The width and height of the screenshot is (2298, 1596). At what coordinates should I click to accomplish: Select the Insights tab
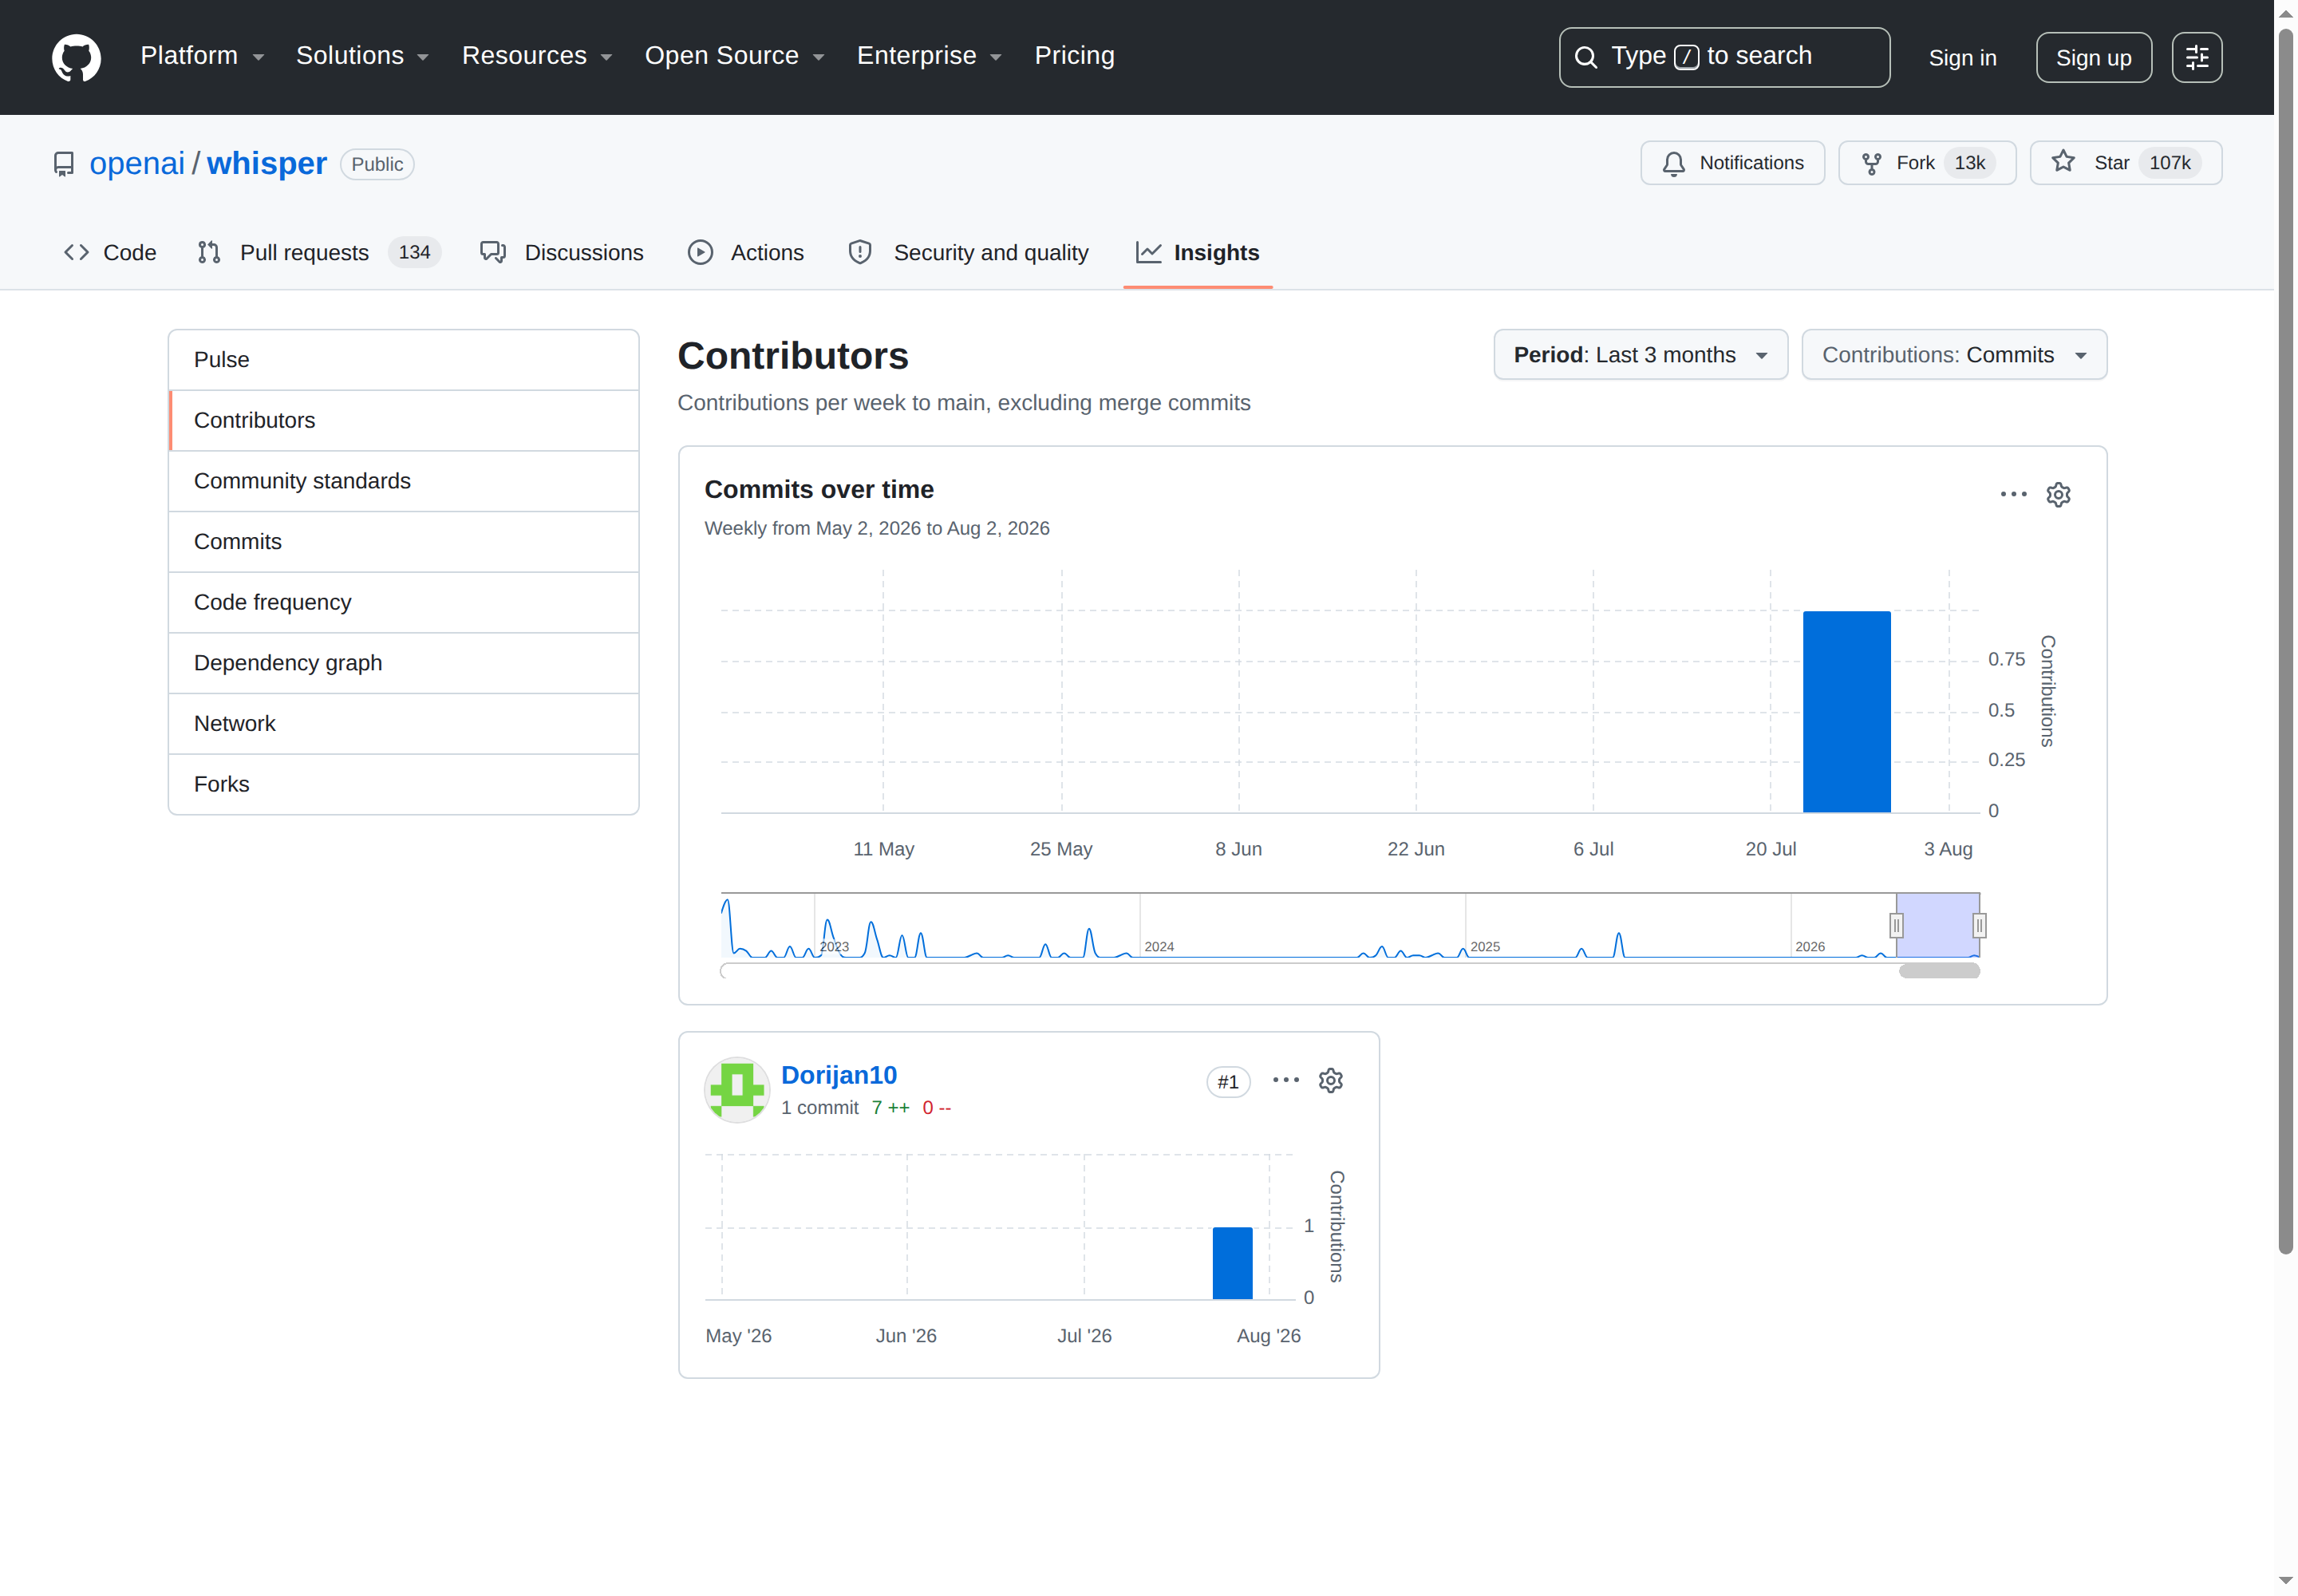tap(1197, 253)
